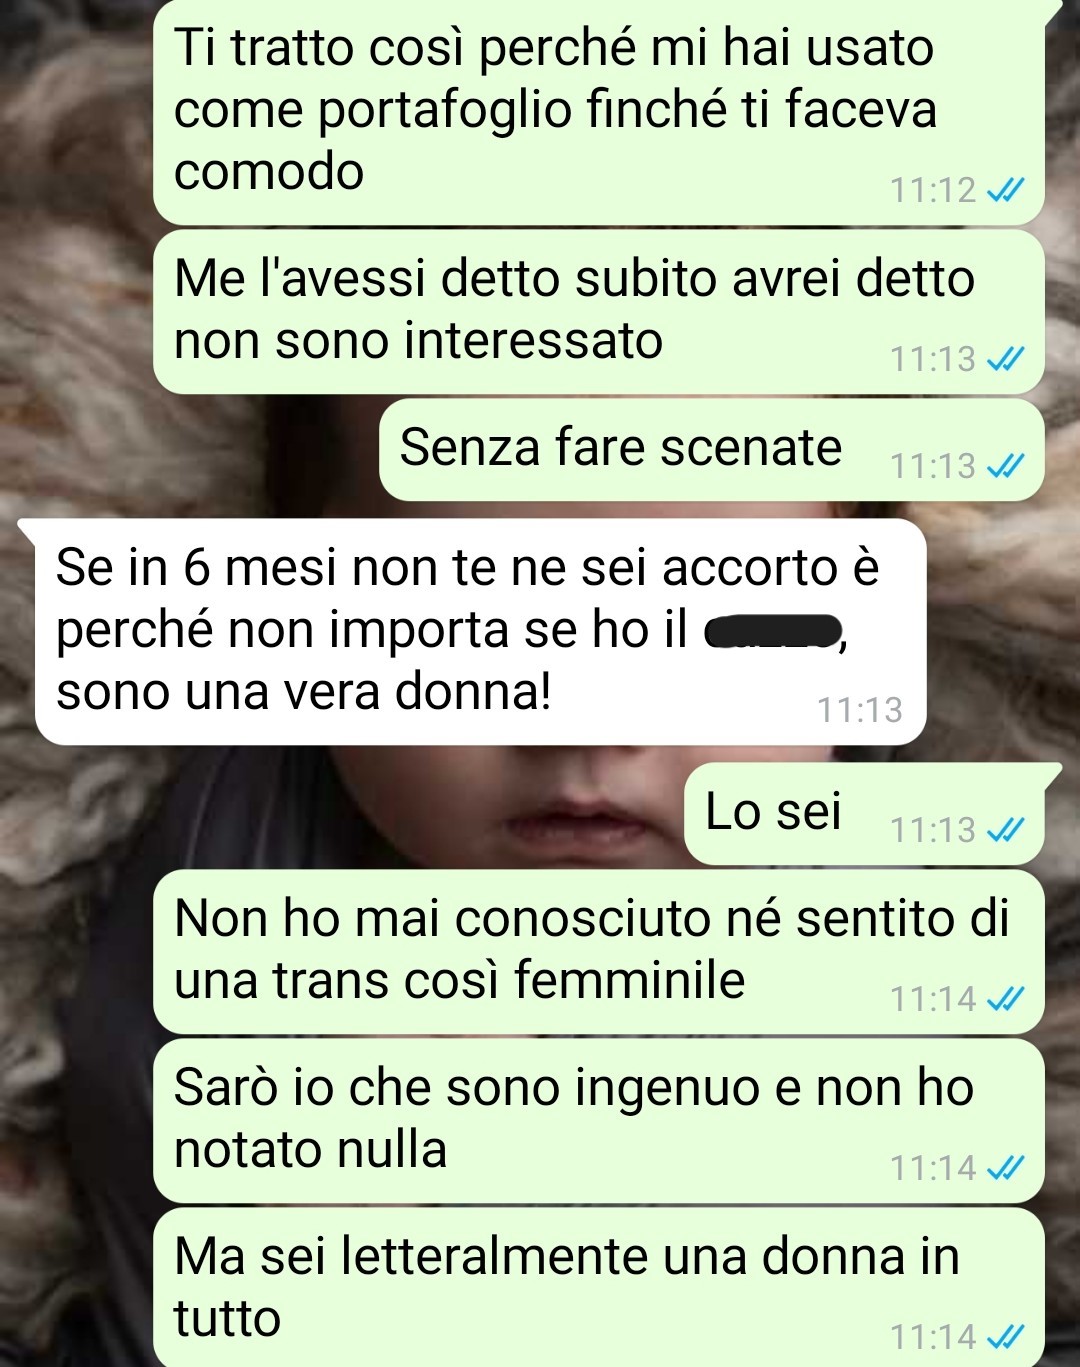Tap the 11:12 timestamp on the first message
The image size is (1080, 1367).
click(933, 190)
